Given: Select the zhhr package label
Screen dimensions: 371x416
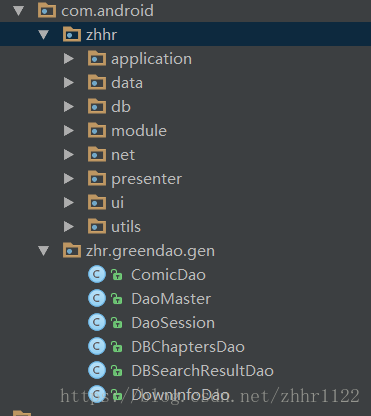Looking at the screenshot, I should tap(101, 35).
